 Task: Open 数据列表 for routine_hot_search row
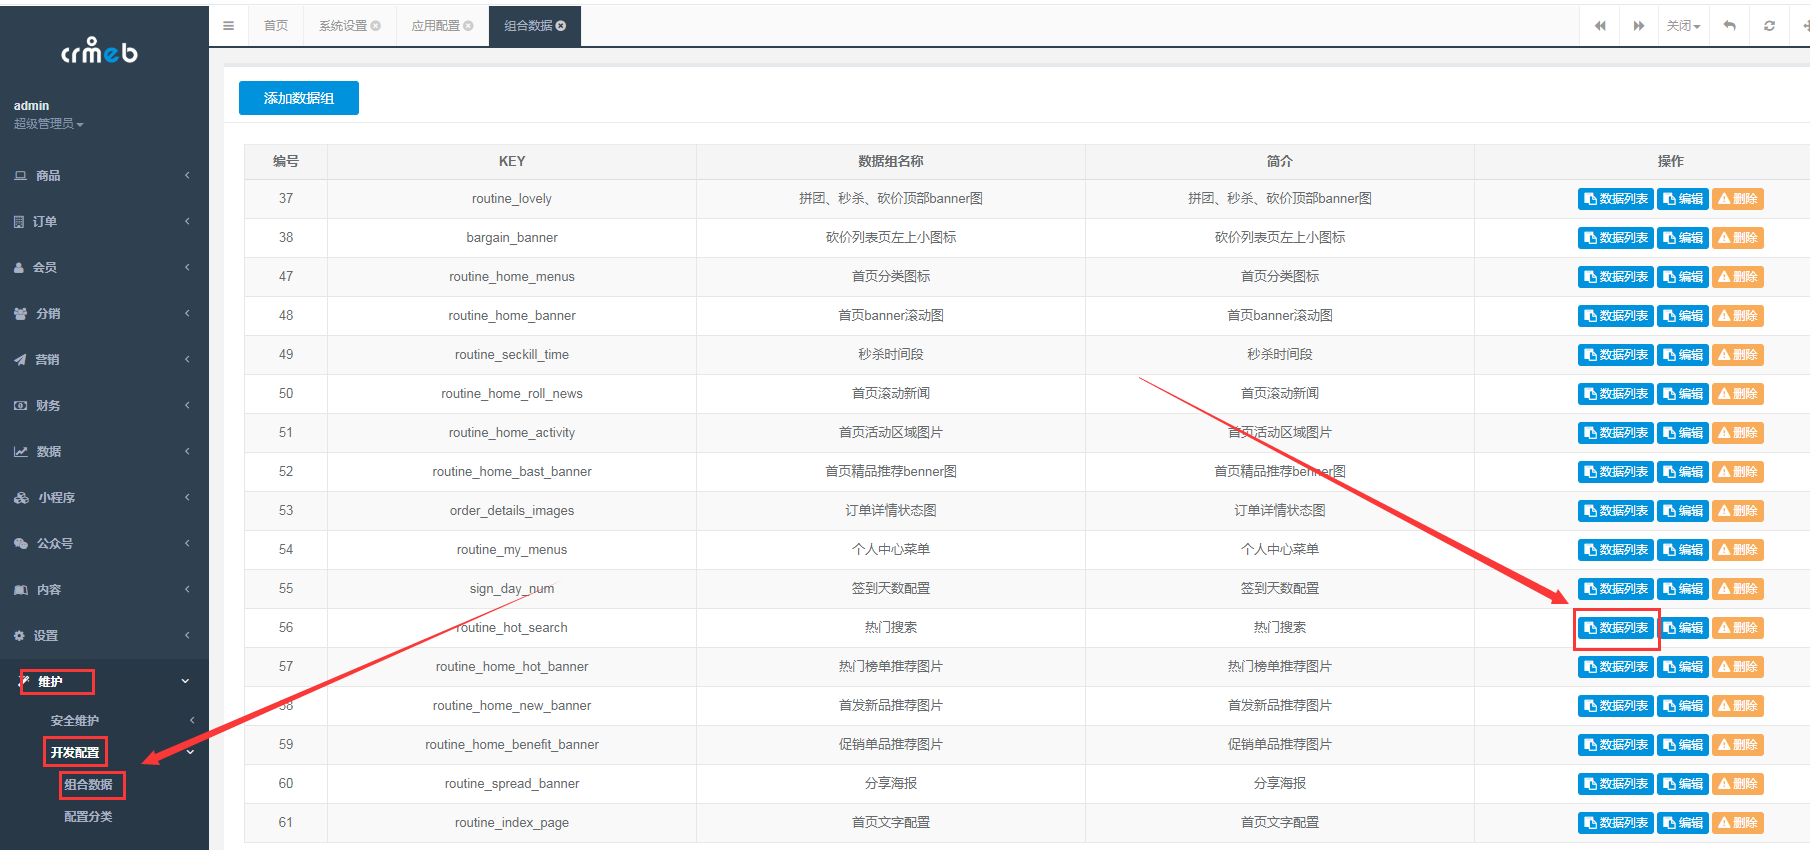click(1616, 628)
